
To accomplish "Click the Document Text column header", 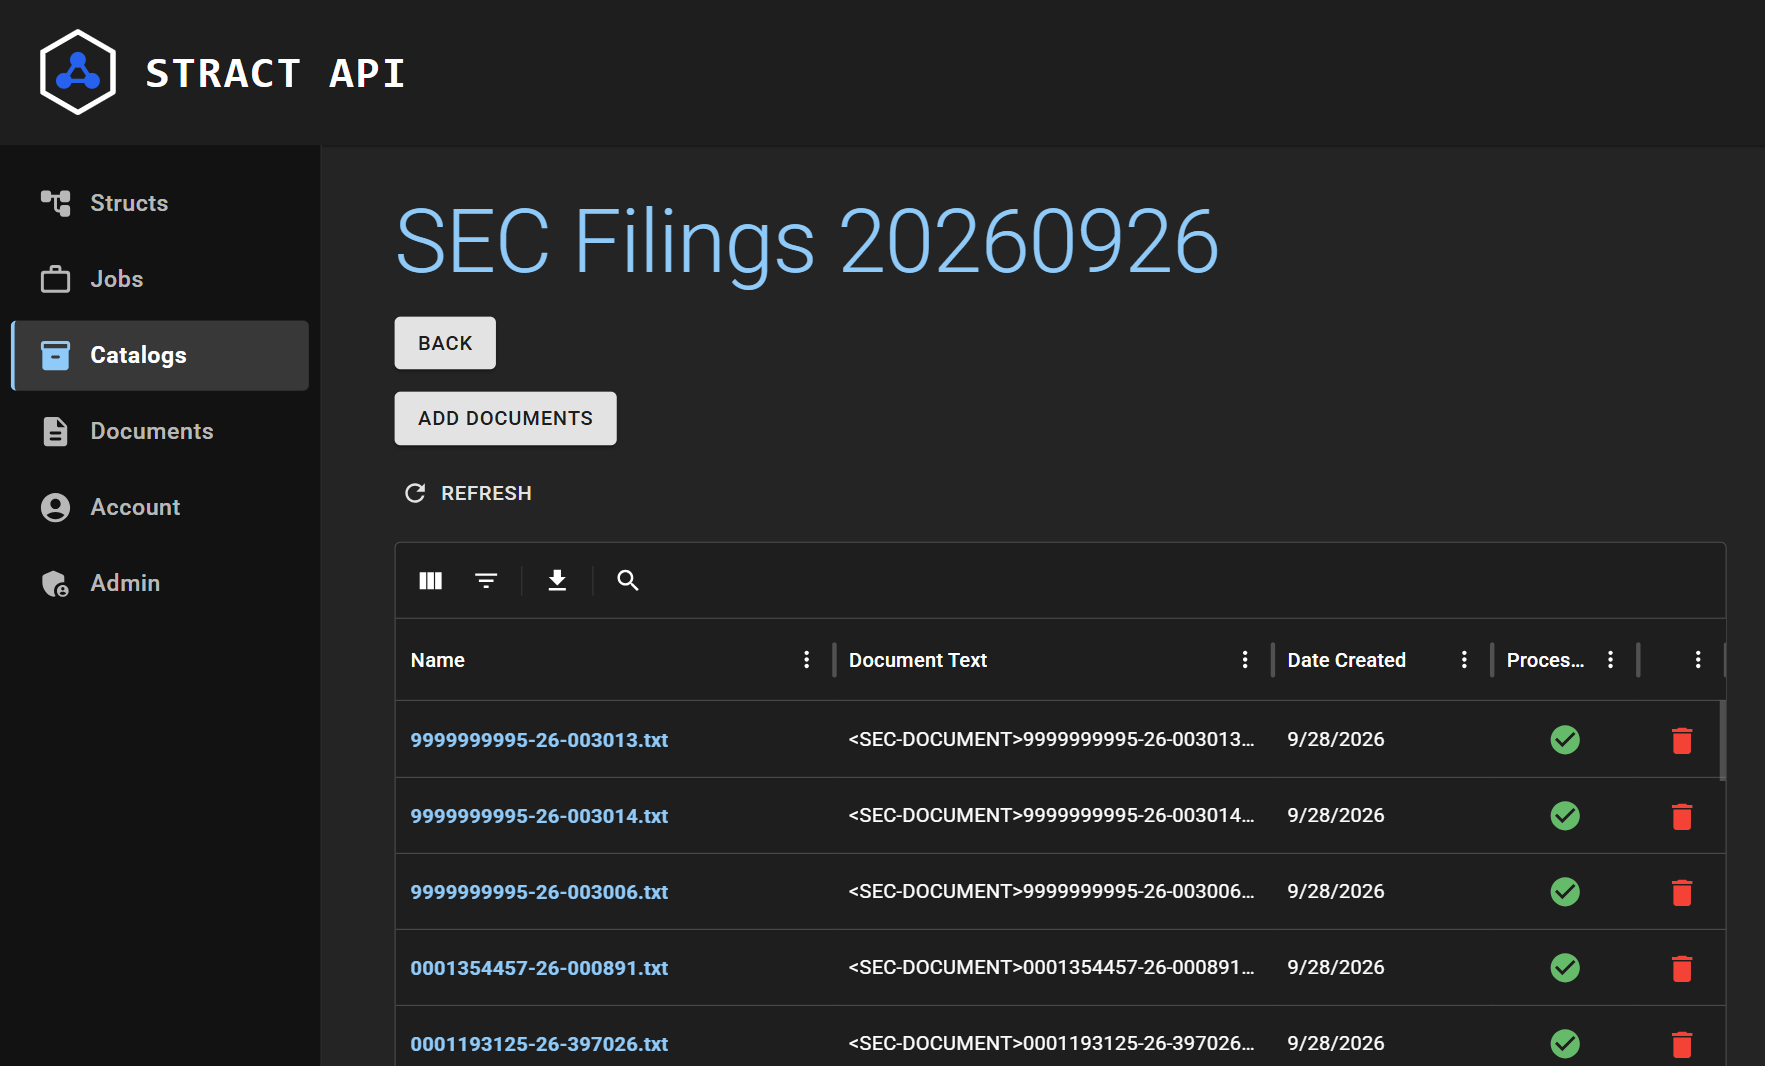I will [x=918, y=660].
